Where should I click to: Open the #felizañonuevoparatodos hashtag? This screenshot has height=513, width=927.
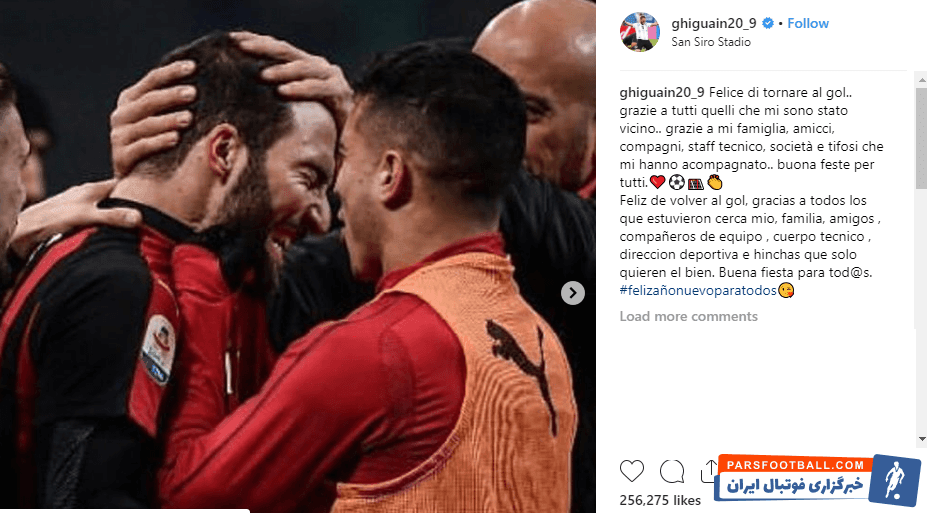point(698,290)
